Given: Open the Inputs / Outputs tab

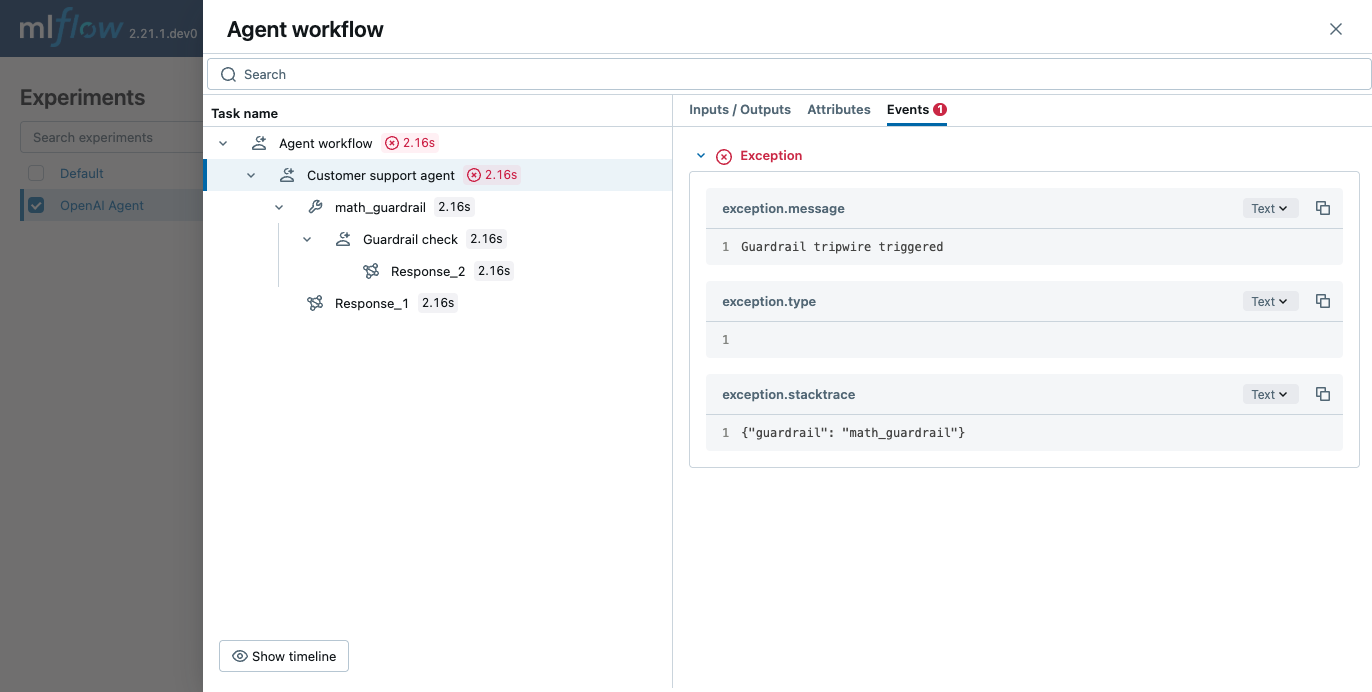Looking at the screenshot, I should (x=740, y=110).
